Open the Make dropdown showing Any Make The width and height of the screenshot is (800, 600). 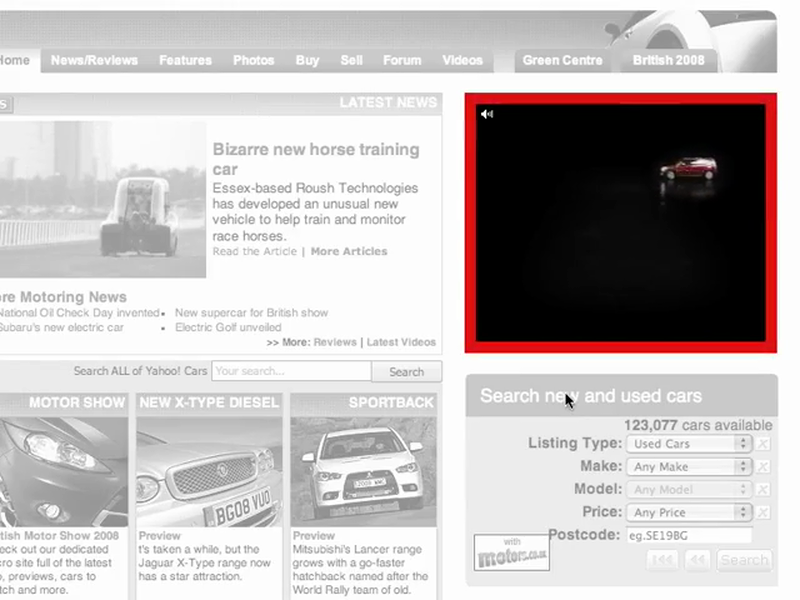[x=689, y=467]
